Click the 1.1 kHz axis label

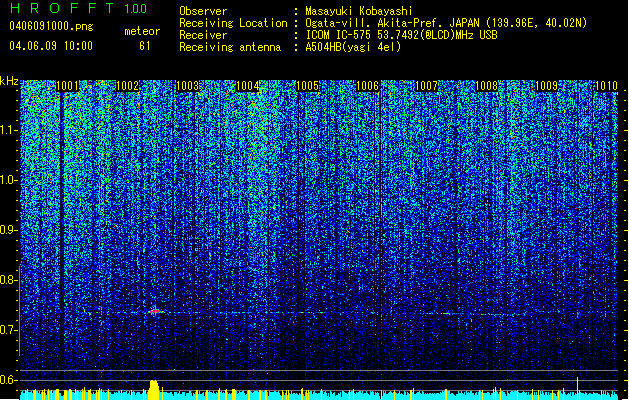coord(8,130)
